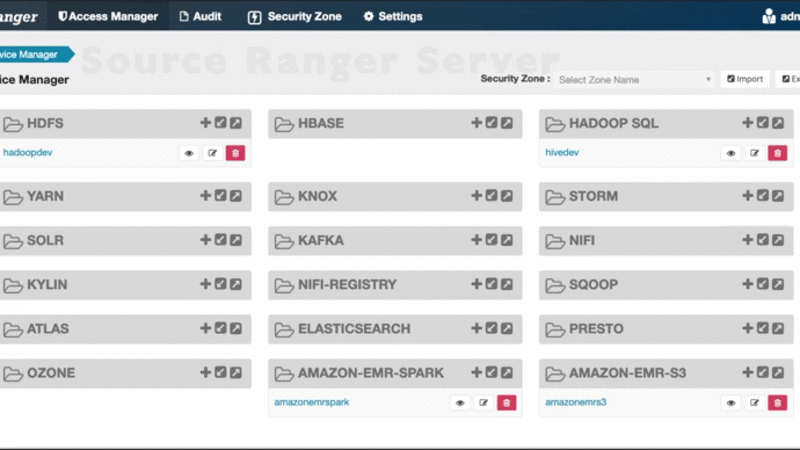The width and height of the screenshot is (800, 450).
Task: Edit the hivedev service
Action: tap(755, 153)
